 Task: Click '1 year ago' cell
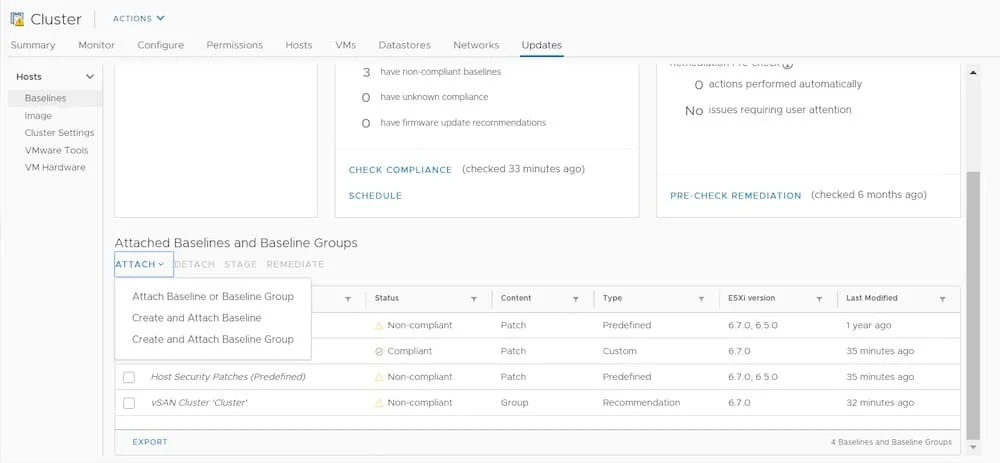point(868,325)
